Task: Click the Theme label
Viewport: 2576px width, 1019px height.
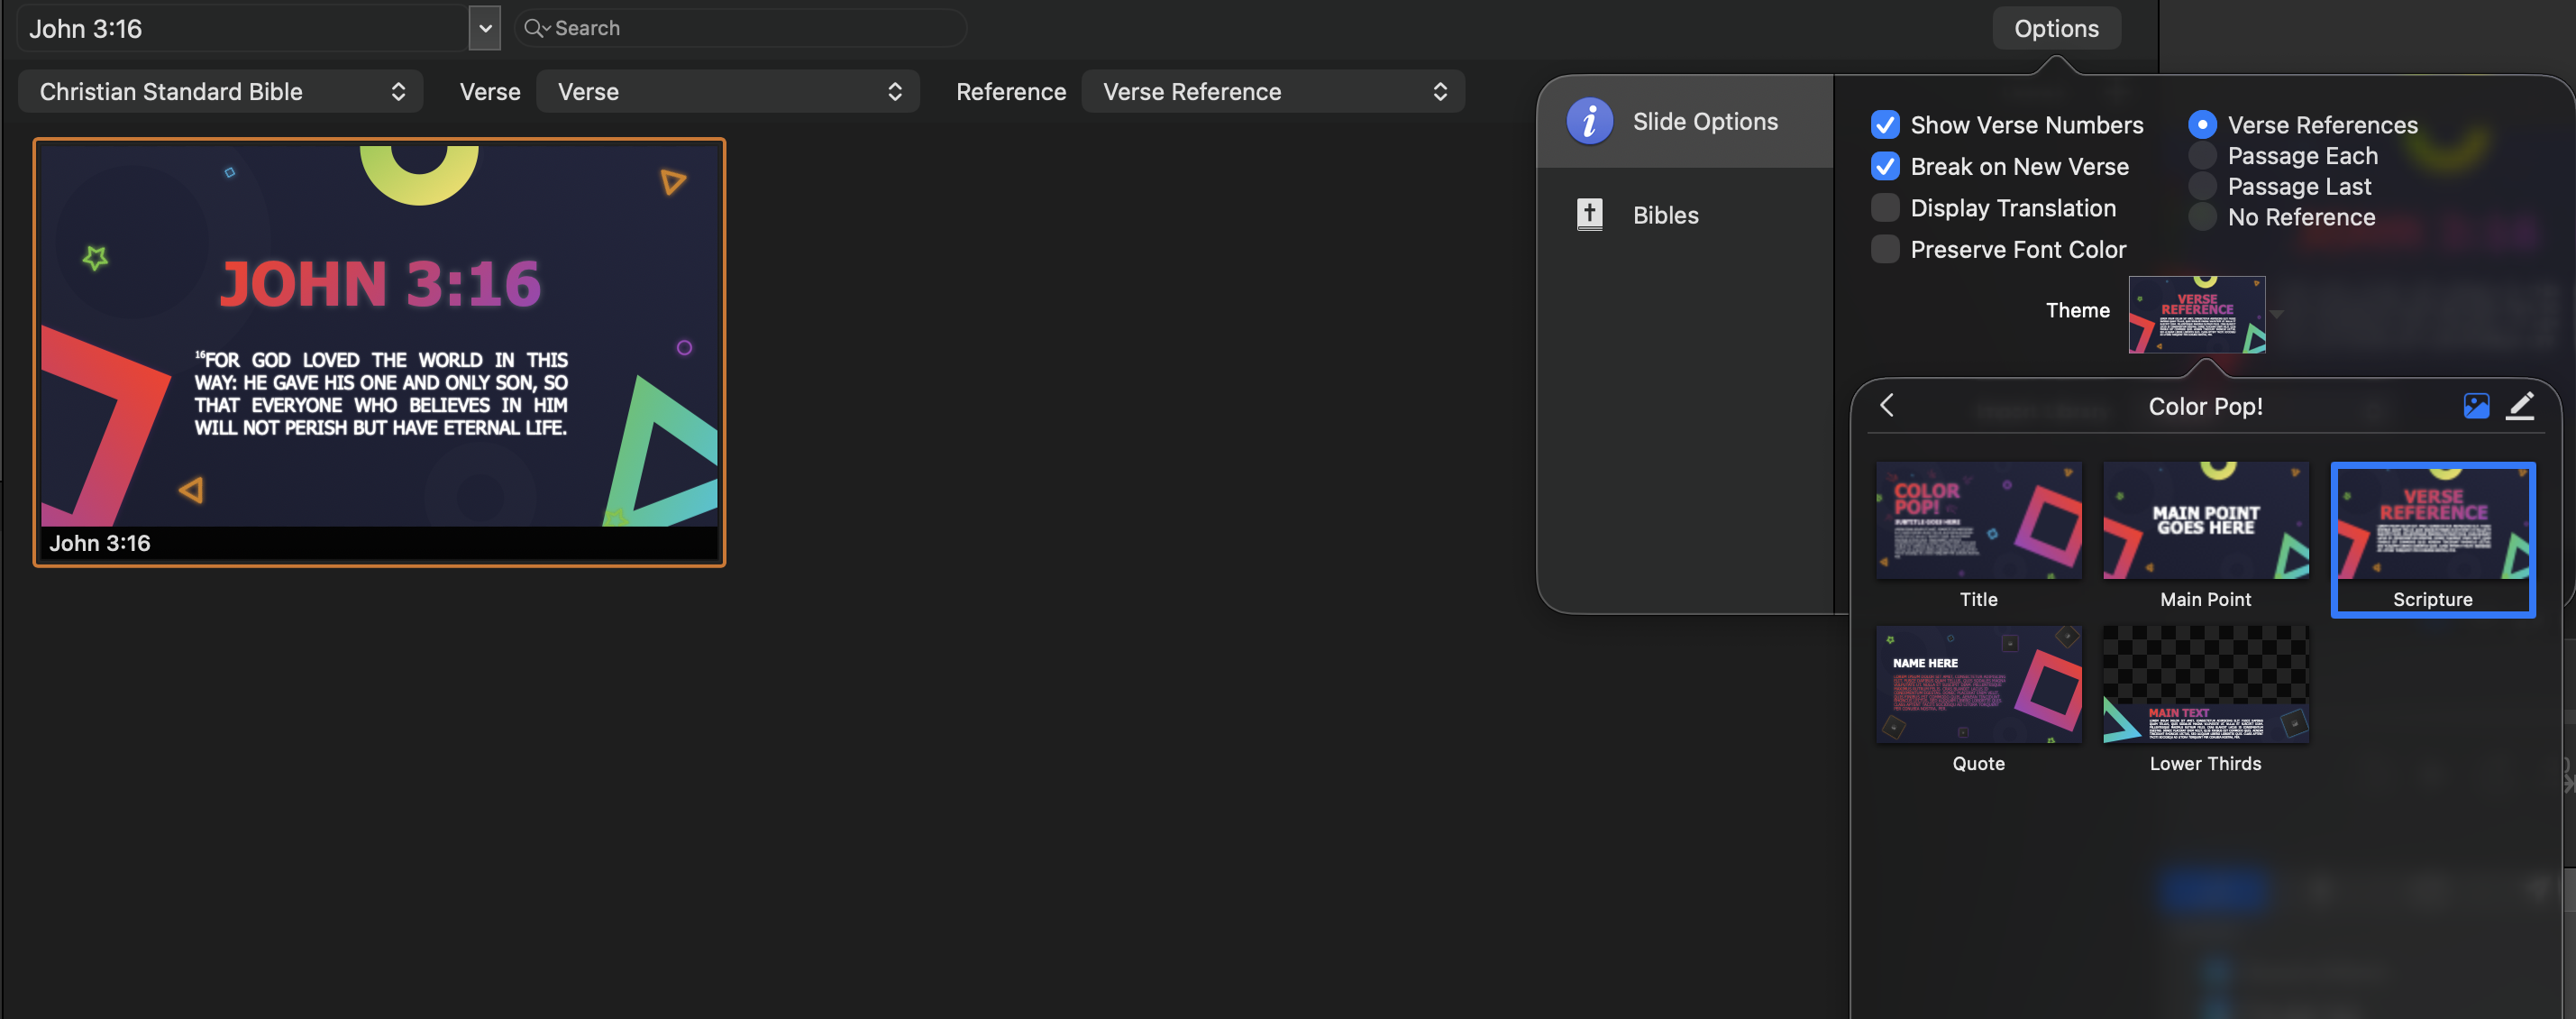Action: (x=2077, y=310)
